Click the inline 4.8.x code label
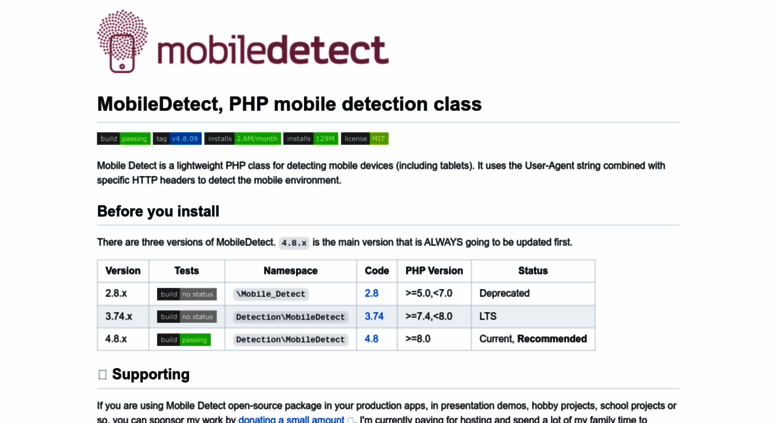The image size is (777, 423). click(x=294, y=243)
